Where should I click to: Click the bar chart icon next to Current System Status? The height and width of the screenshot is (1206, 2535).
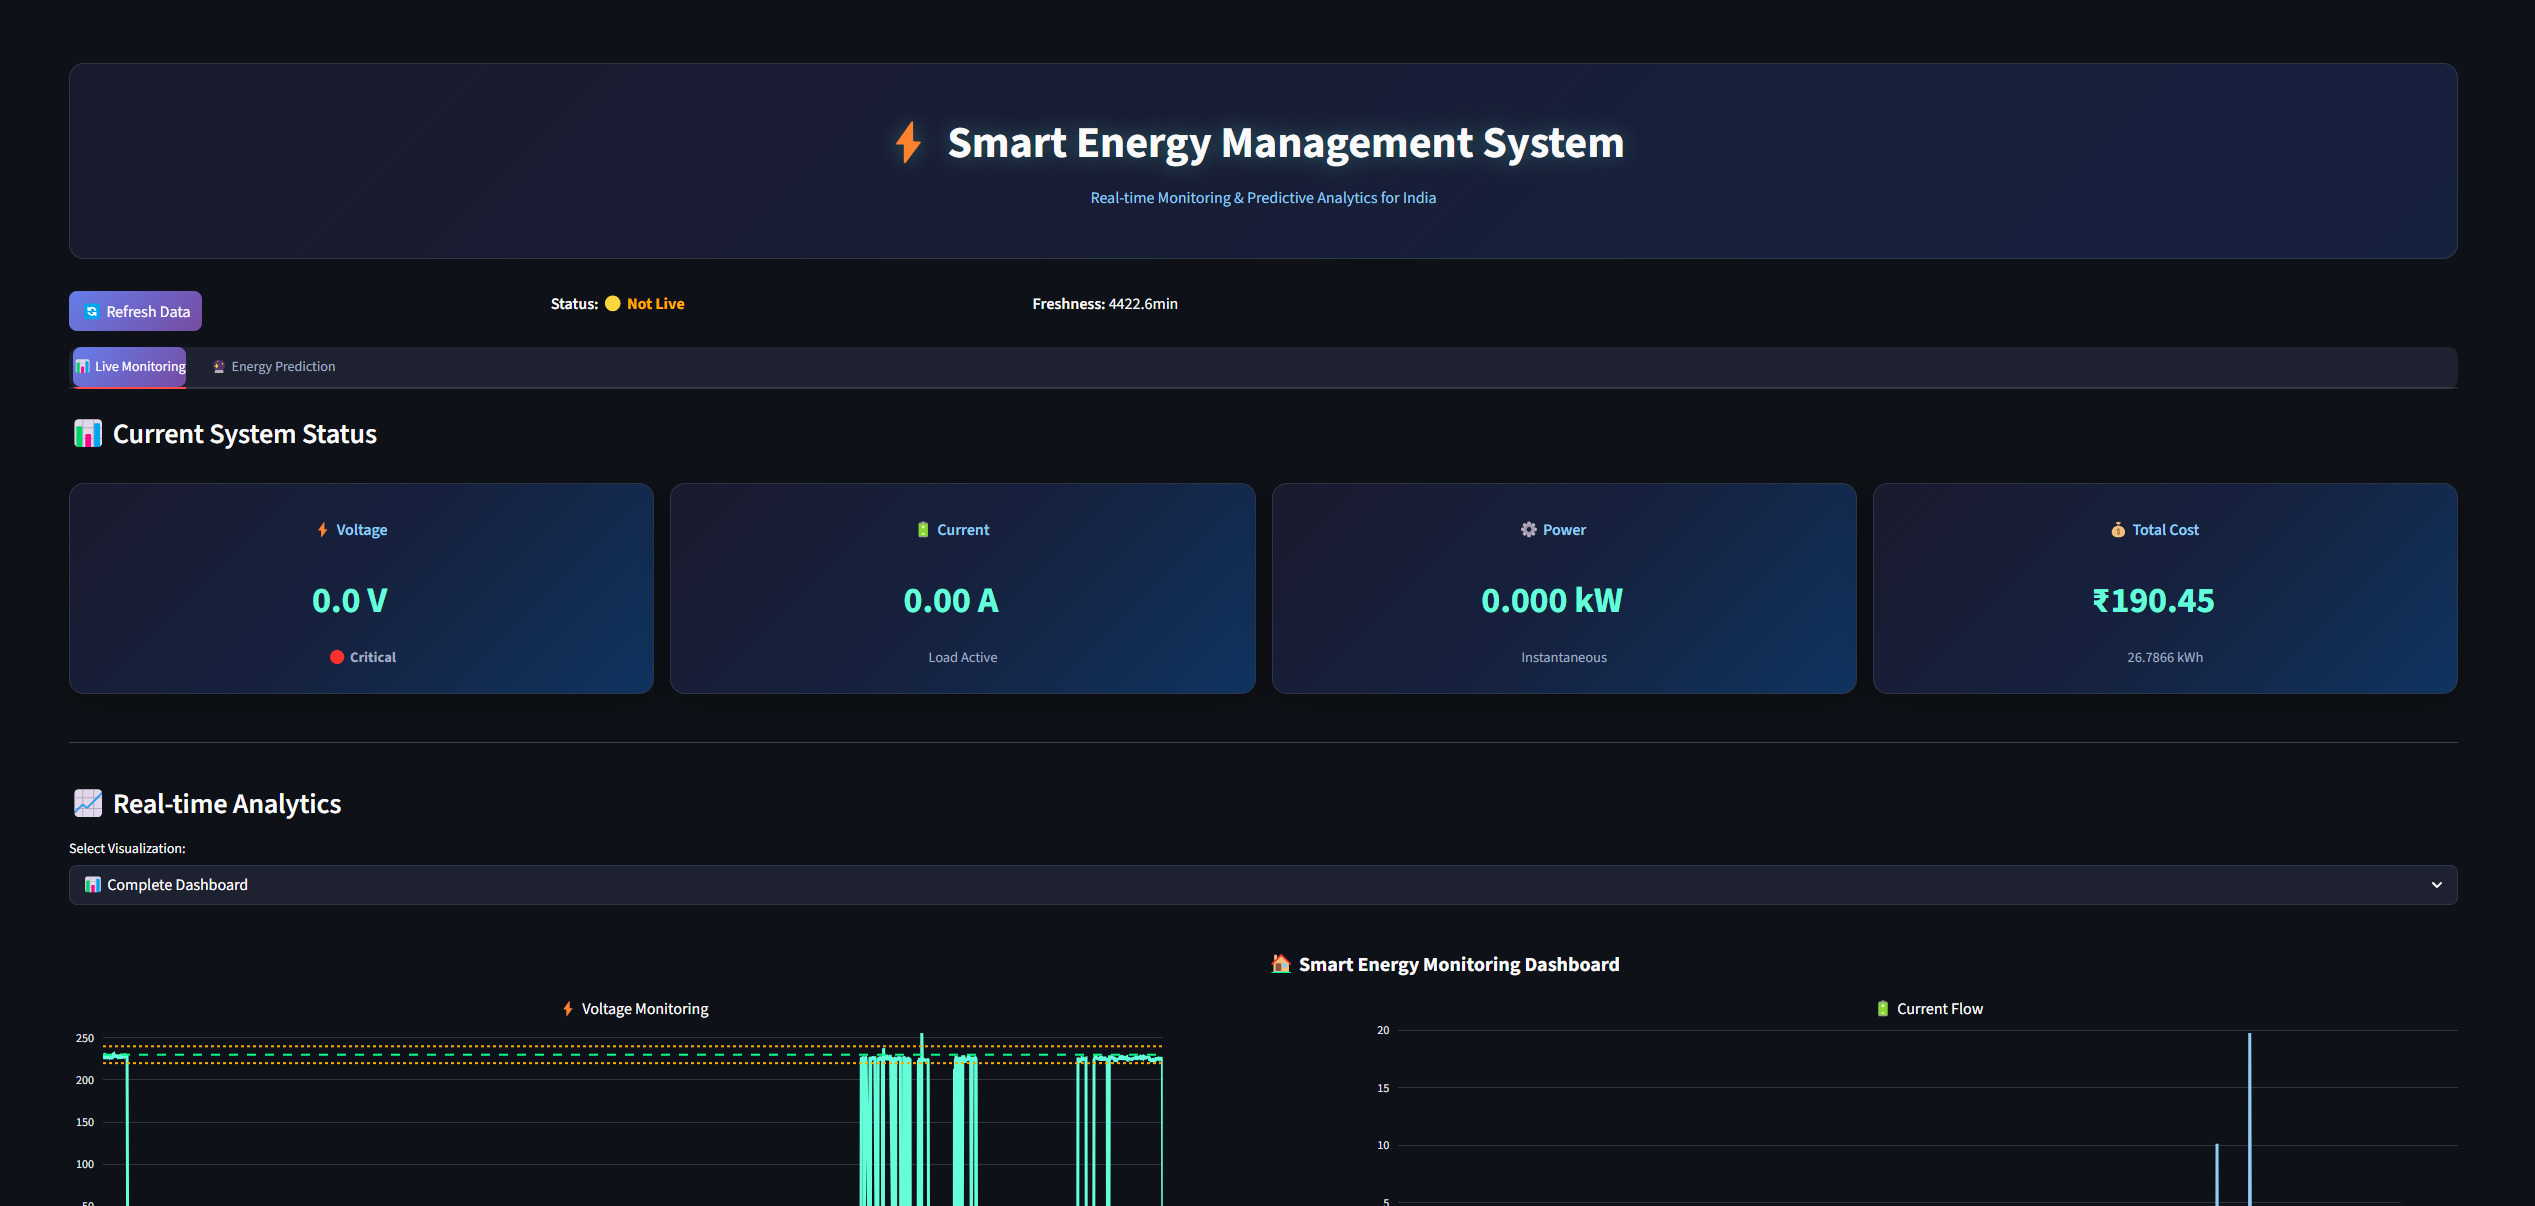coord(88,434)
